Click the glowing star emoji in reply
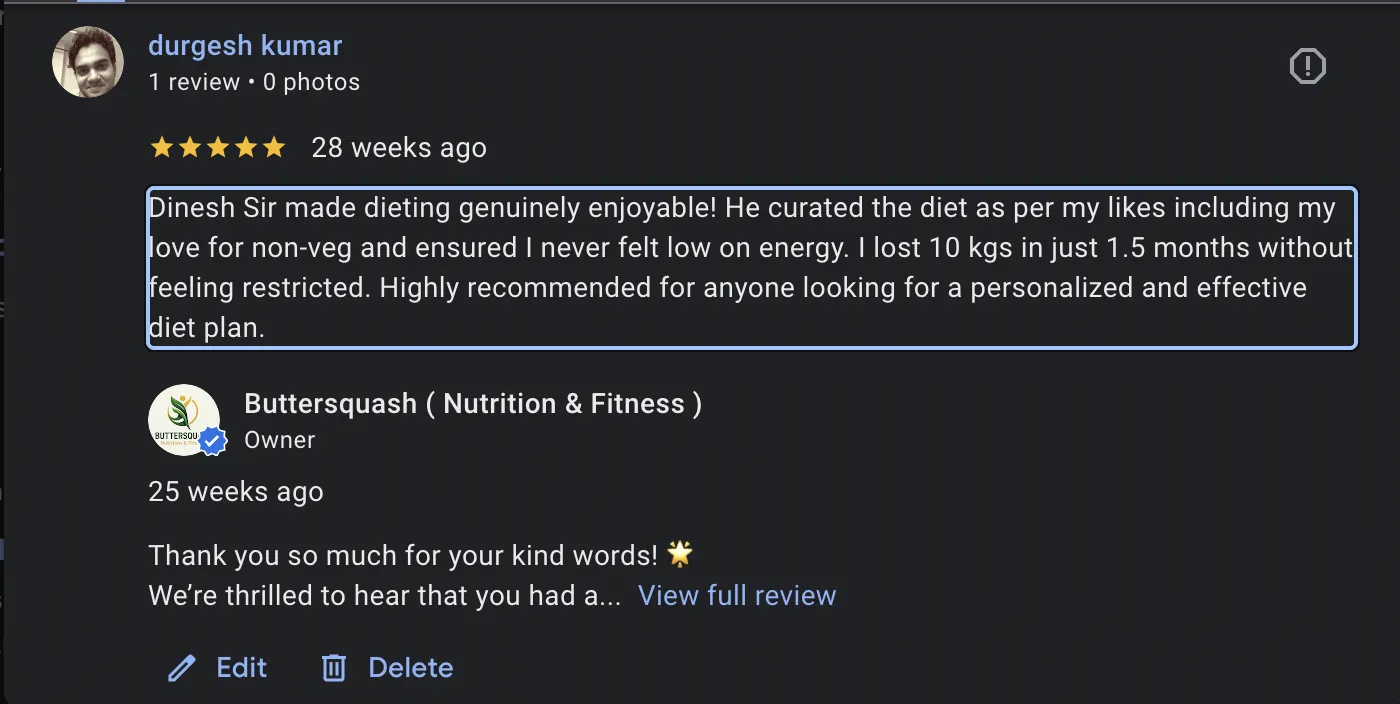The width and height of the screenshot is (1400, 704). (681, 554)
